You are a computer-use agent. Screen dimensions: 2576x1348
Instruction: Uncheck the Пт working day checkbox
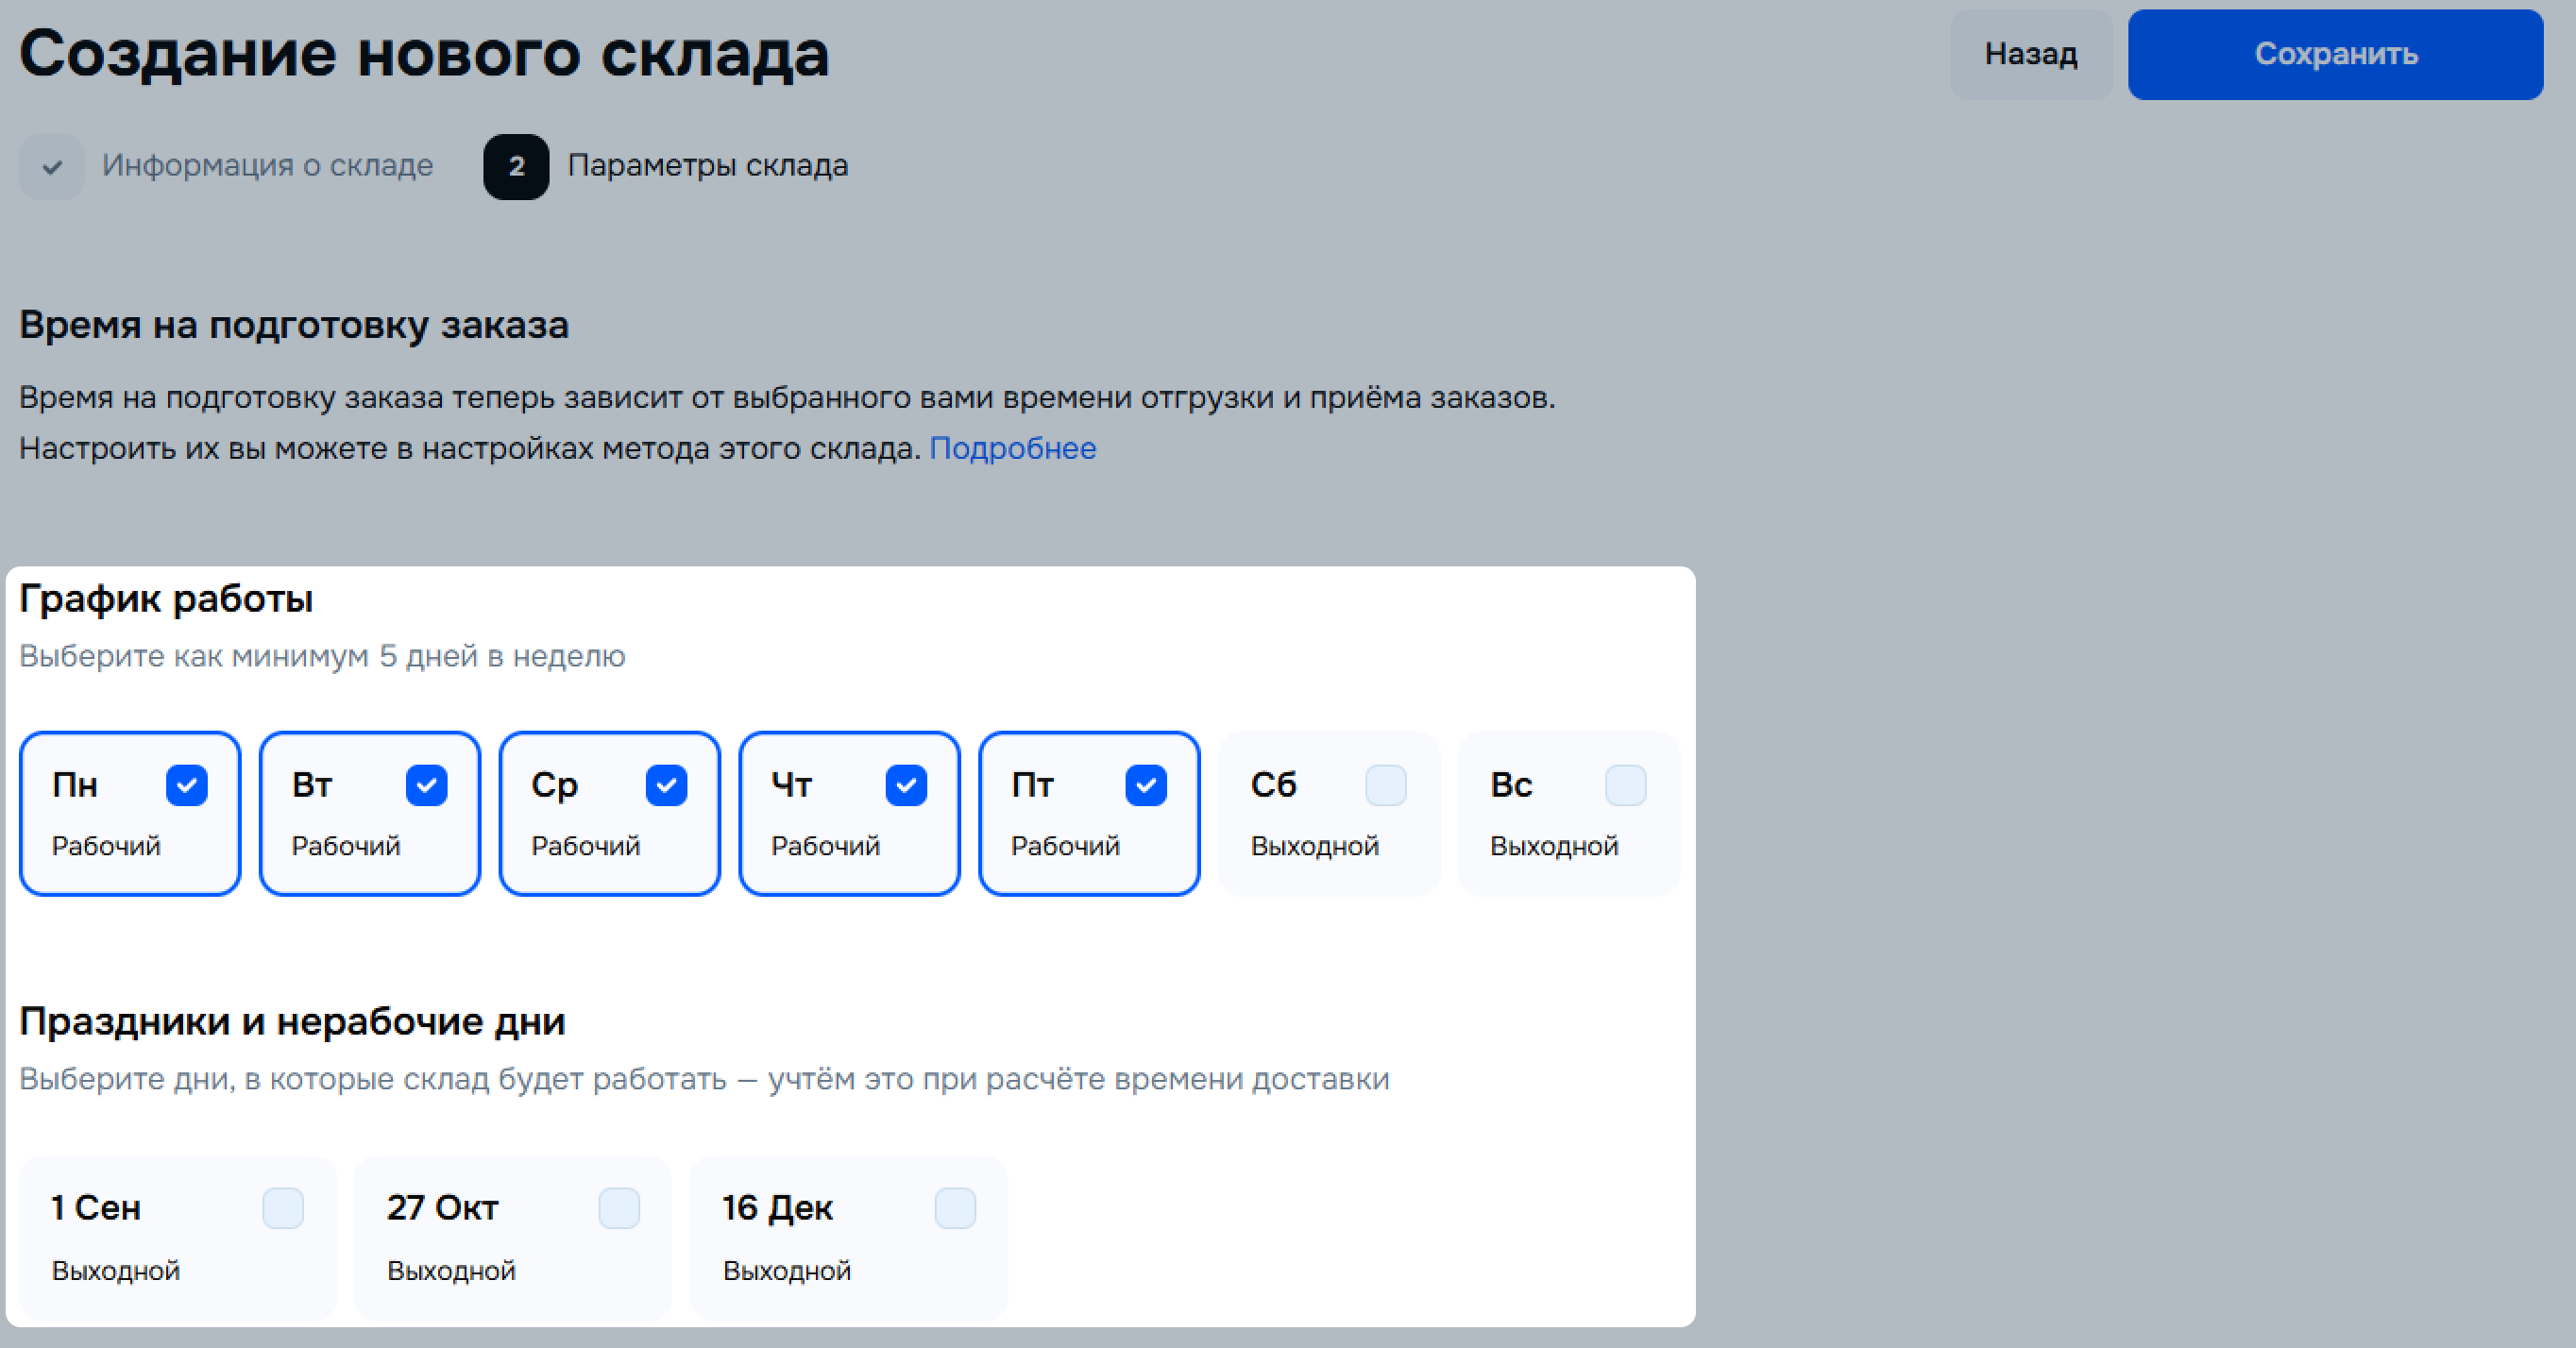tap(1146, 785)
